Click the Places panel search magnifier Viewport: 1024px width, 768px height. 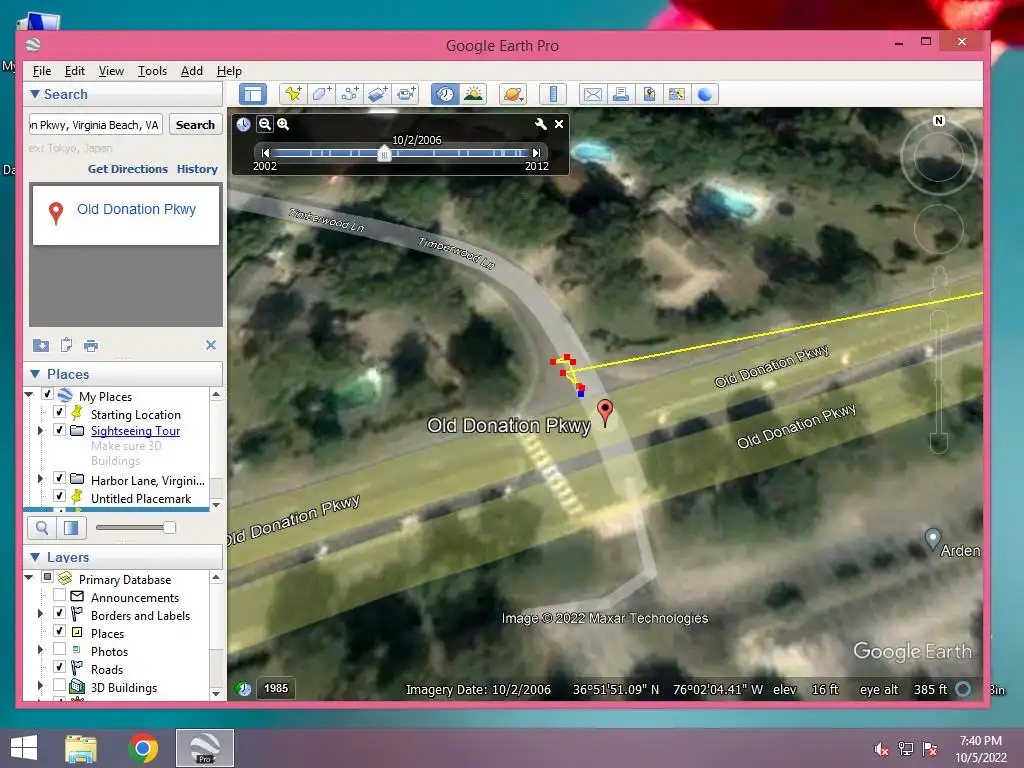(42, 528)
